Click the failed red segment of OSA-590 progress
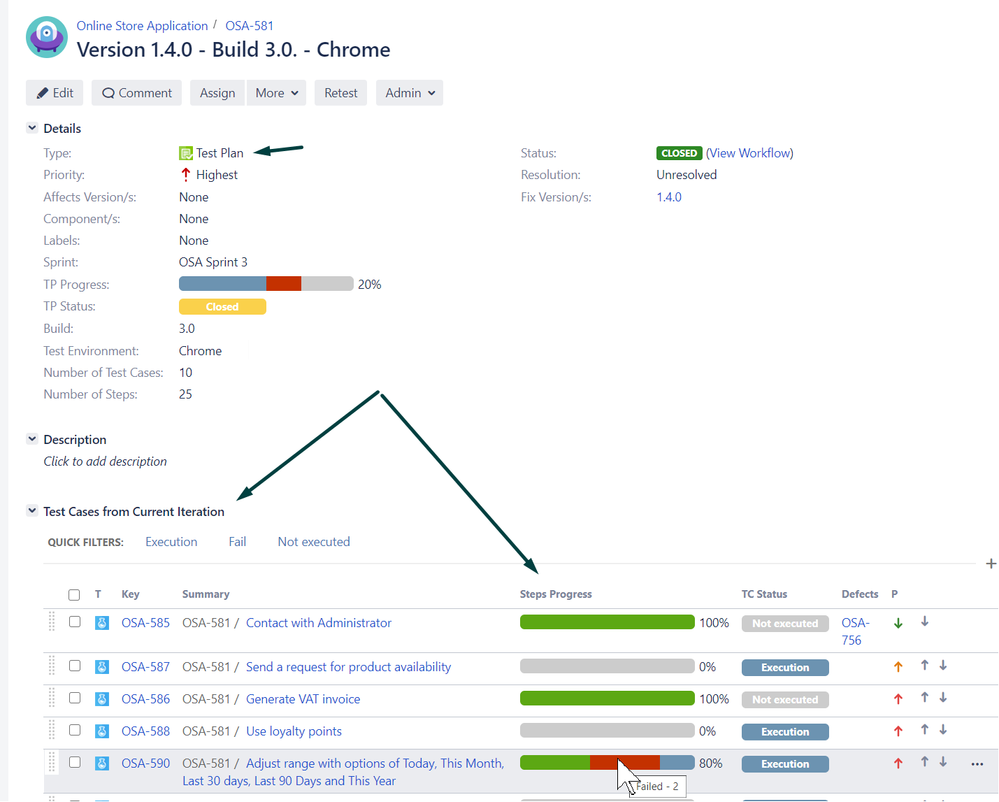The width and height of the screenshot is (999, 802). (624, 763)
